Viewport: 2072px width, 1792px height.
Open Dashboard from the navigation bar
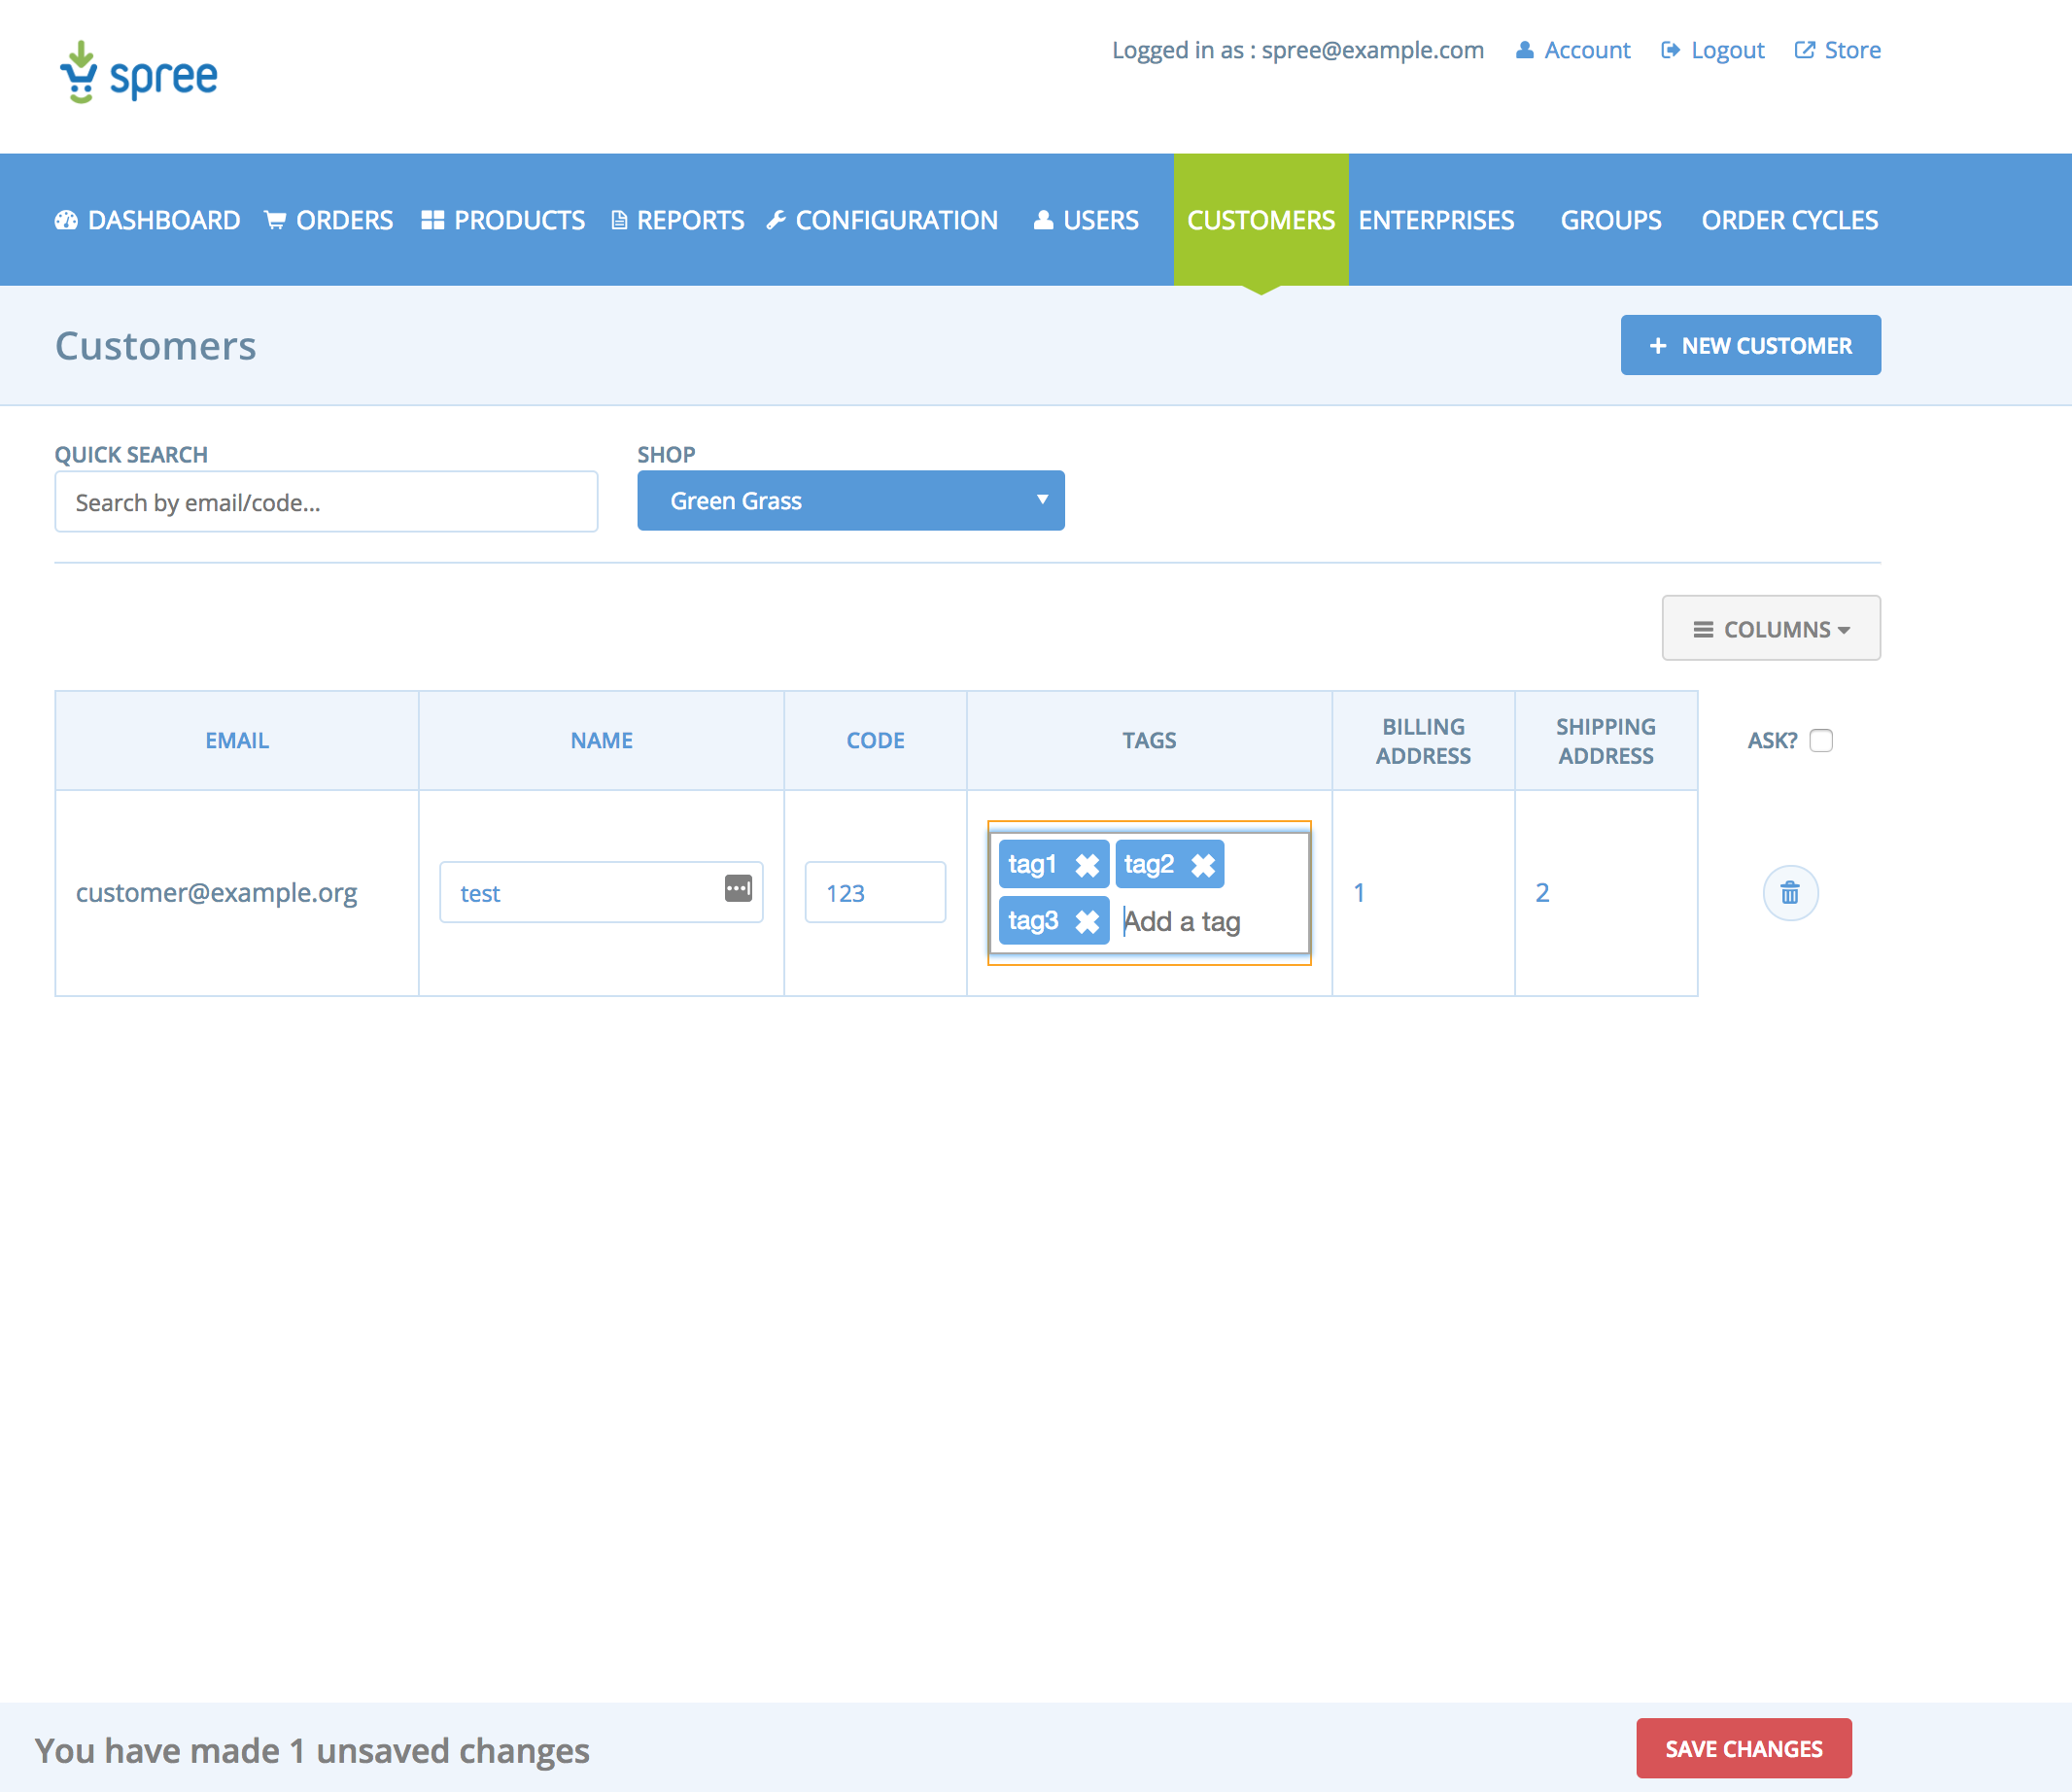click(x=148, y=220)
